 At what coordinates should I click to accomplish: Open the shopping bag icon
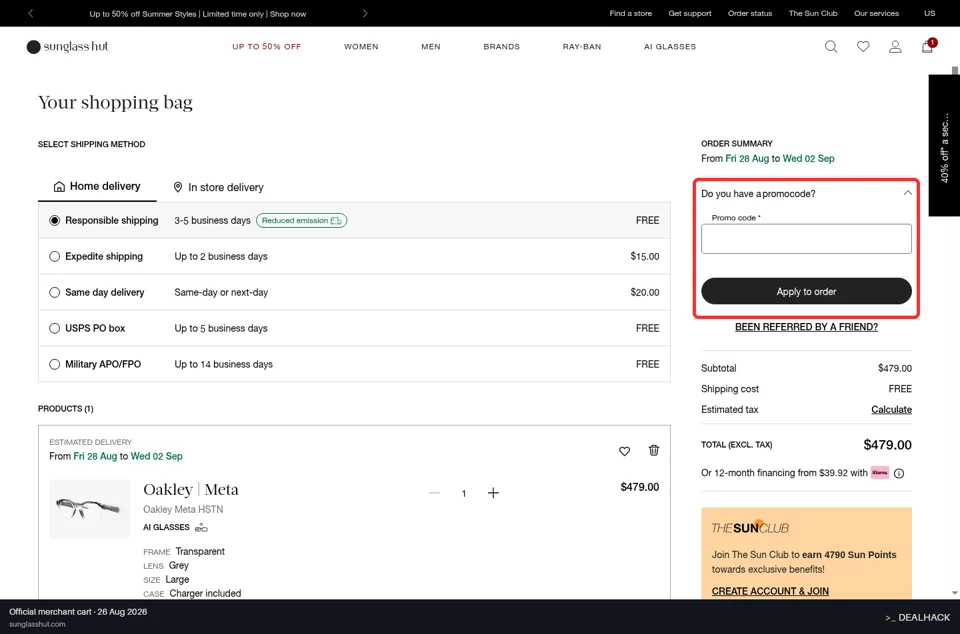pyautogui.click(x=928, y=47)
